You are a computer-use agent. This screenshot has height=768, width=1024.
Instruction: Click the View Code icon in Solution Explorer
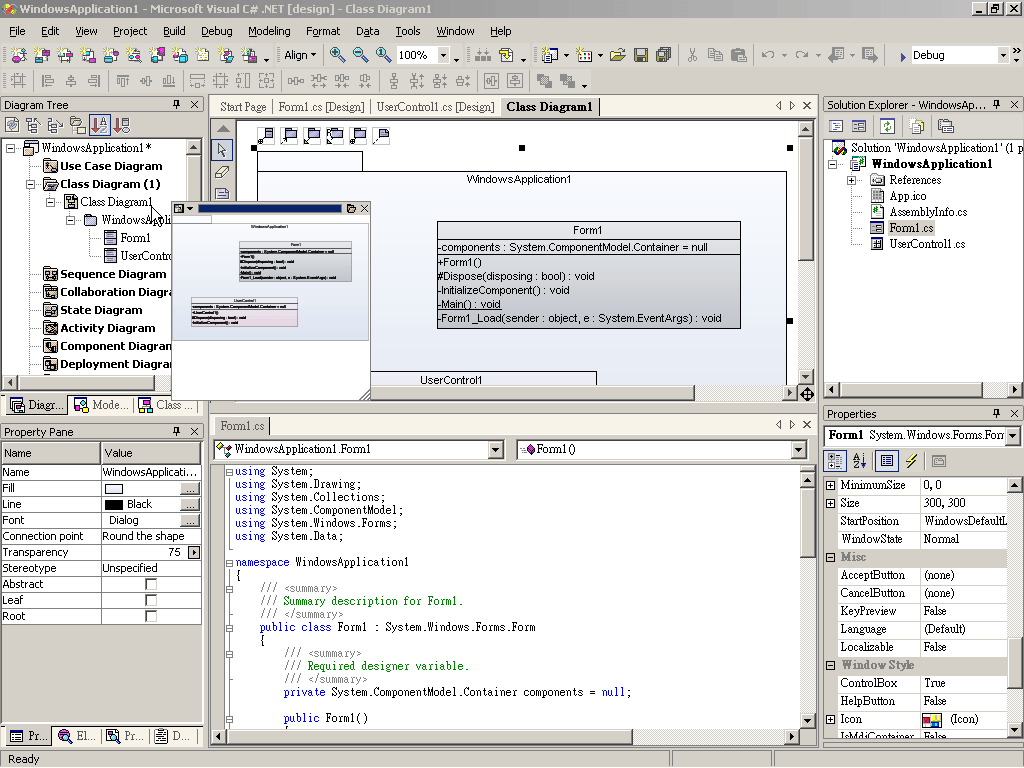tap(835, 126)
